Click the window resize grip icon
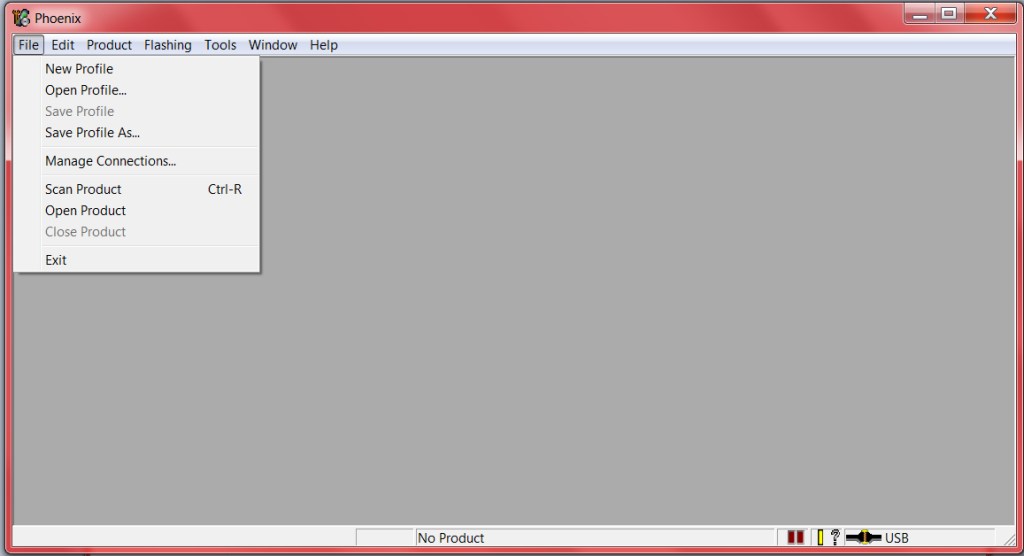1024x556 pixels. (x=1009, y=538)
